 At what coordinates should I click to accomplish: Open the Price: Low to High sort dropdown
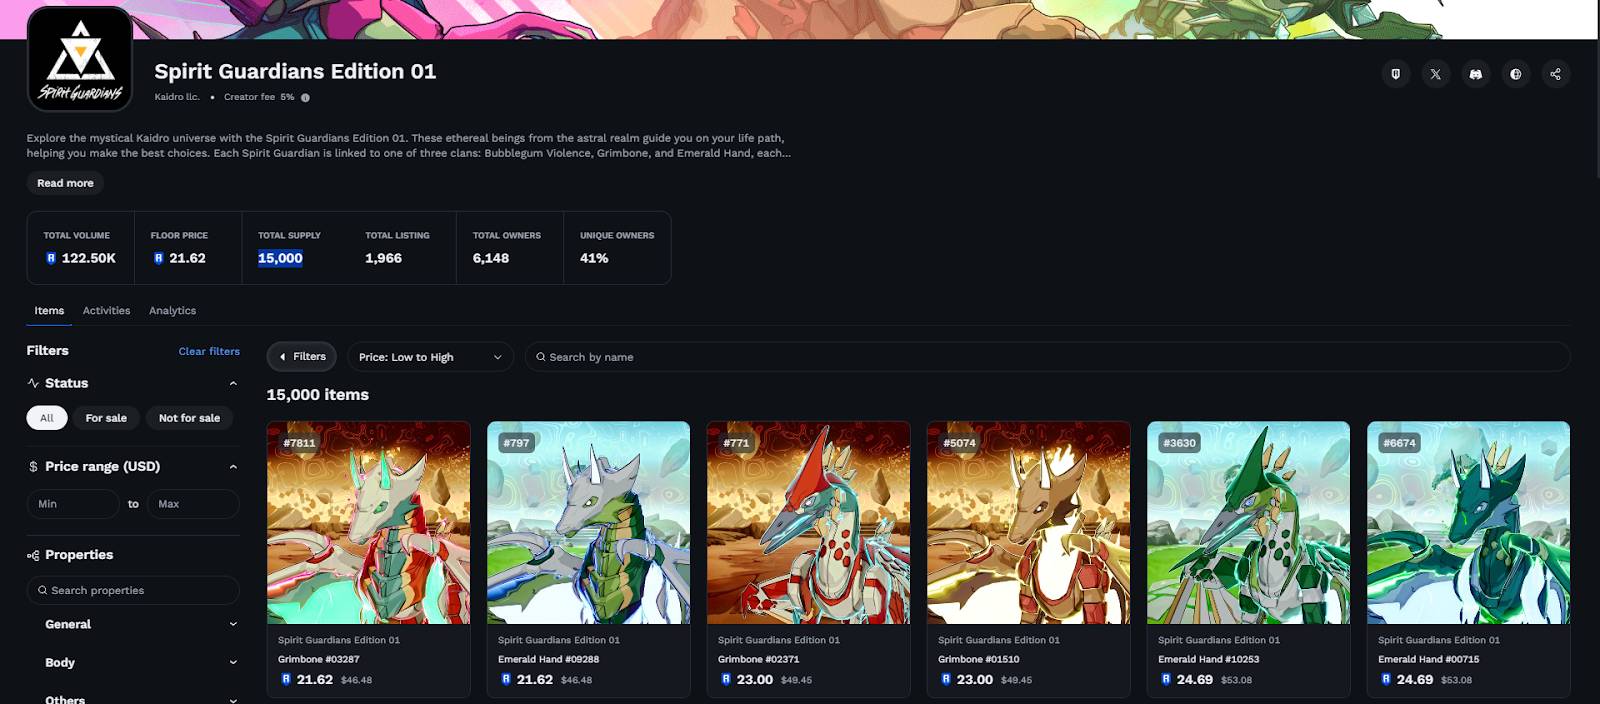point(430,357)
